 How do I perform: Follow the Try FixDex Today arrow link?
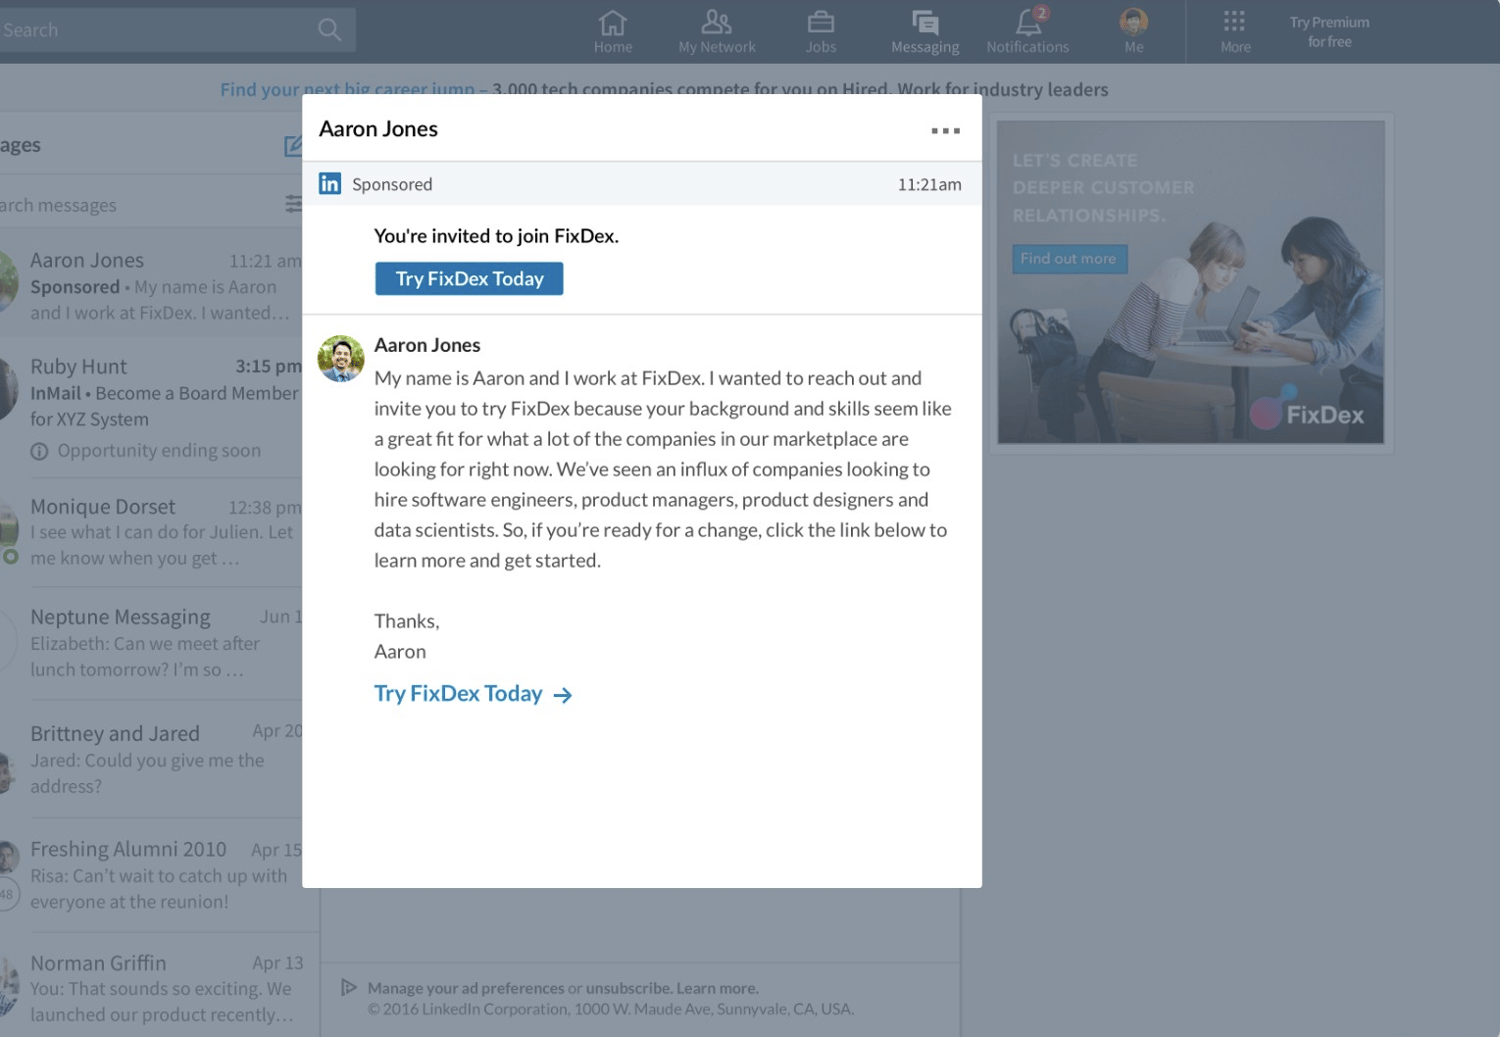click(x=472, y=694)
